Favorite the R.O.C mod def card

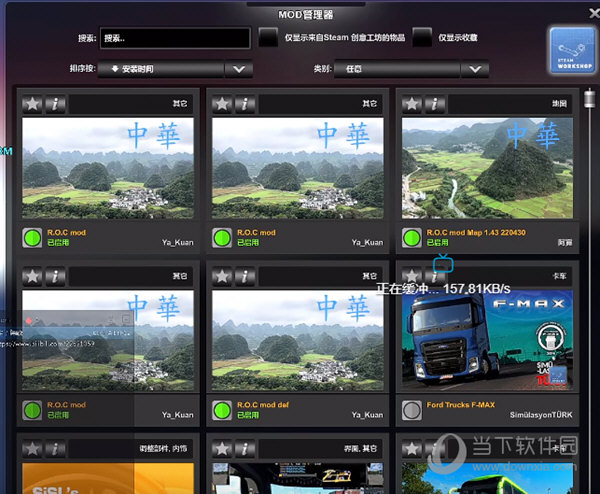click(x=222, y=276)
